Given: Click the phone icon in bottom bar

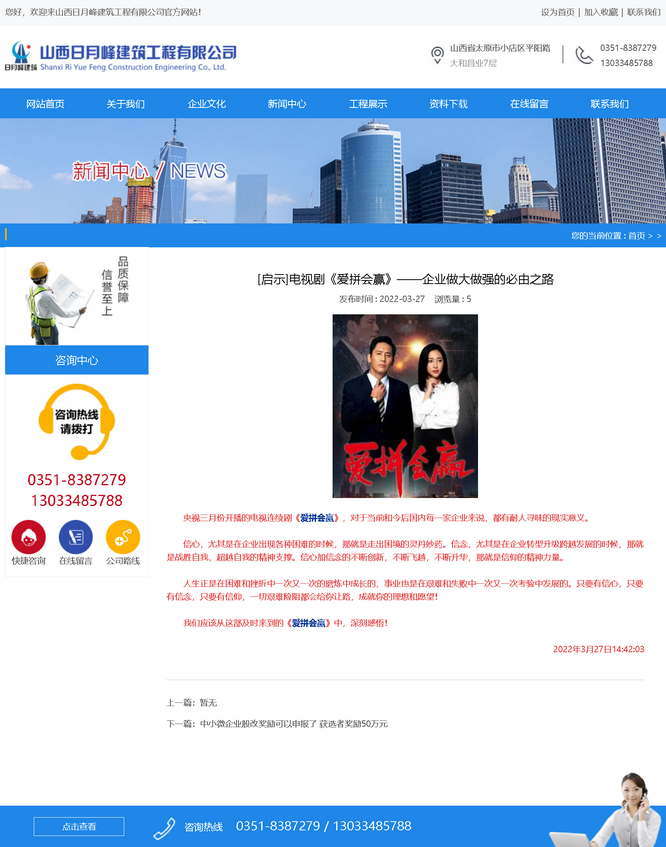Looking at the screenshot, I should pyautogui.click(x=164, y=827).
